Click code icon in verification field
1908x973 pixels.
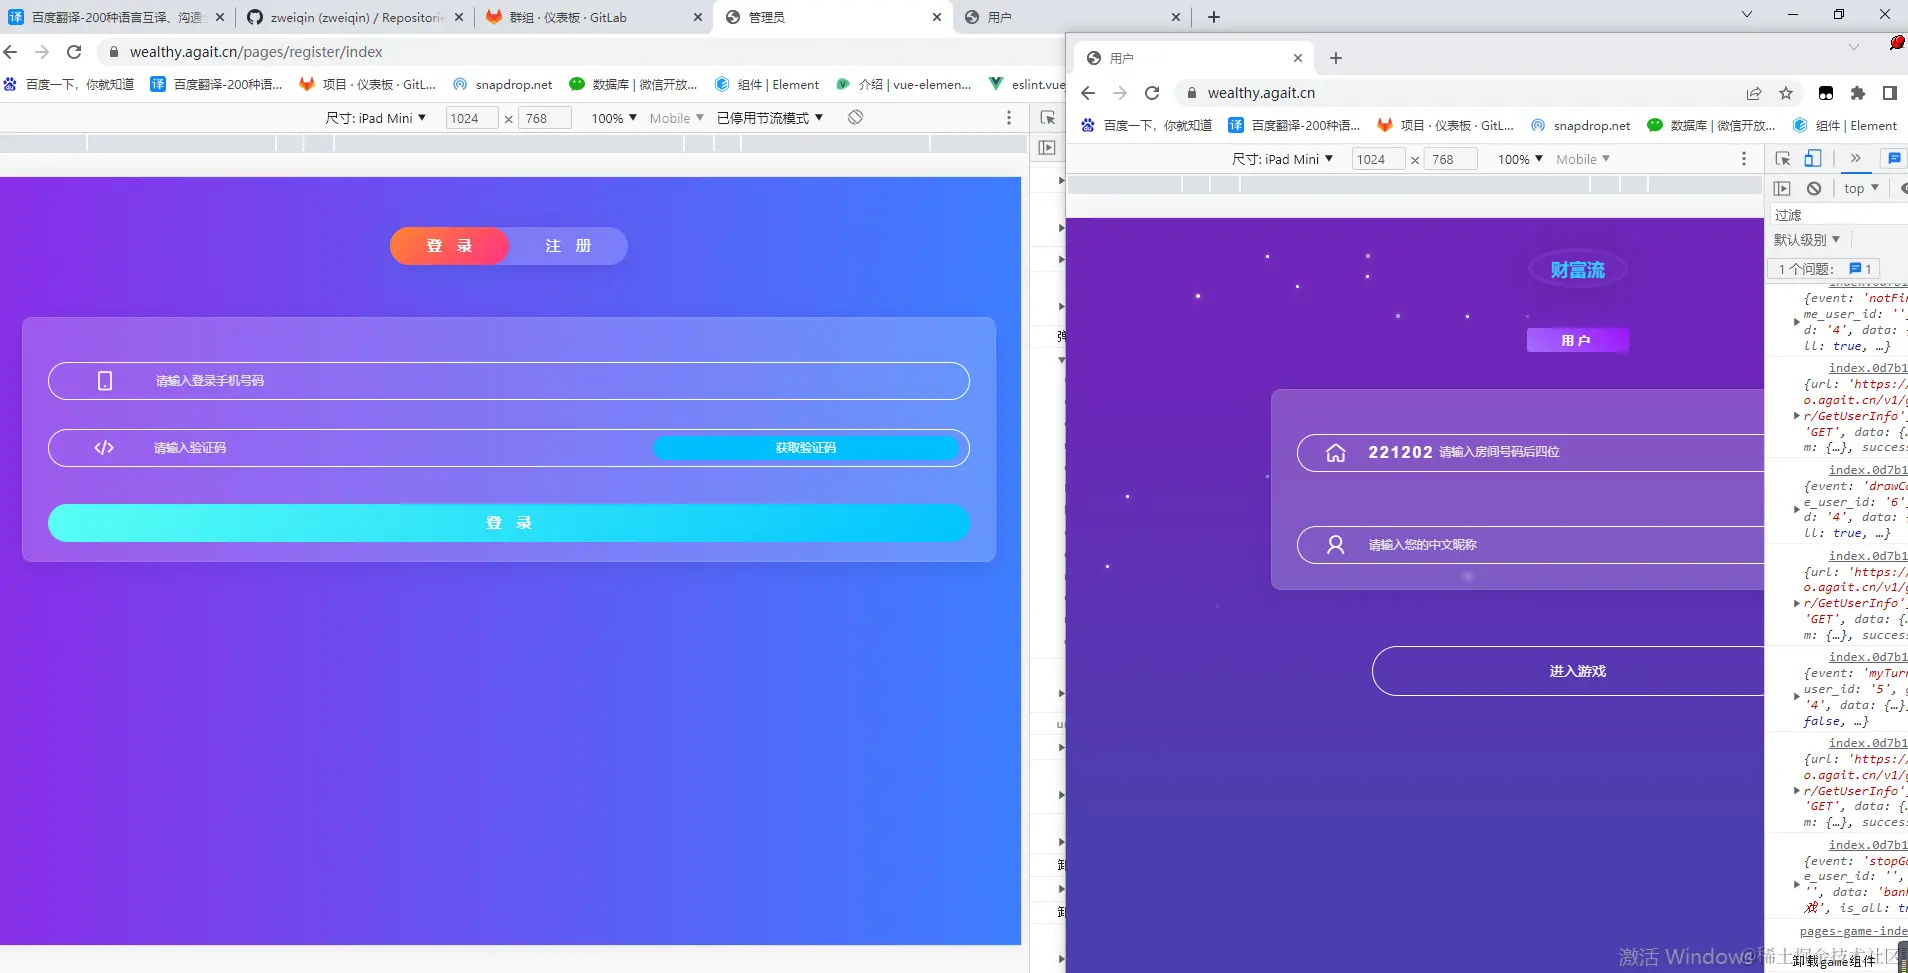pos(104,448)
